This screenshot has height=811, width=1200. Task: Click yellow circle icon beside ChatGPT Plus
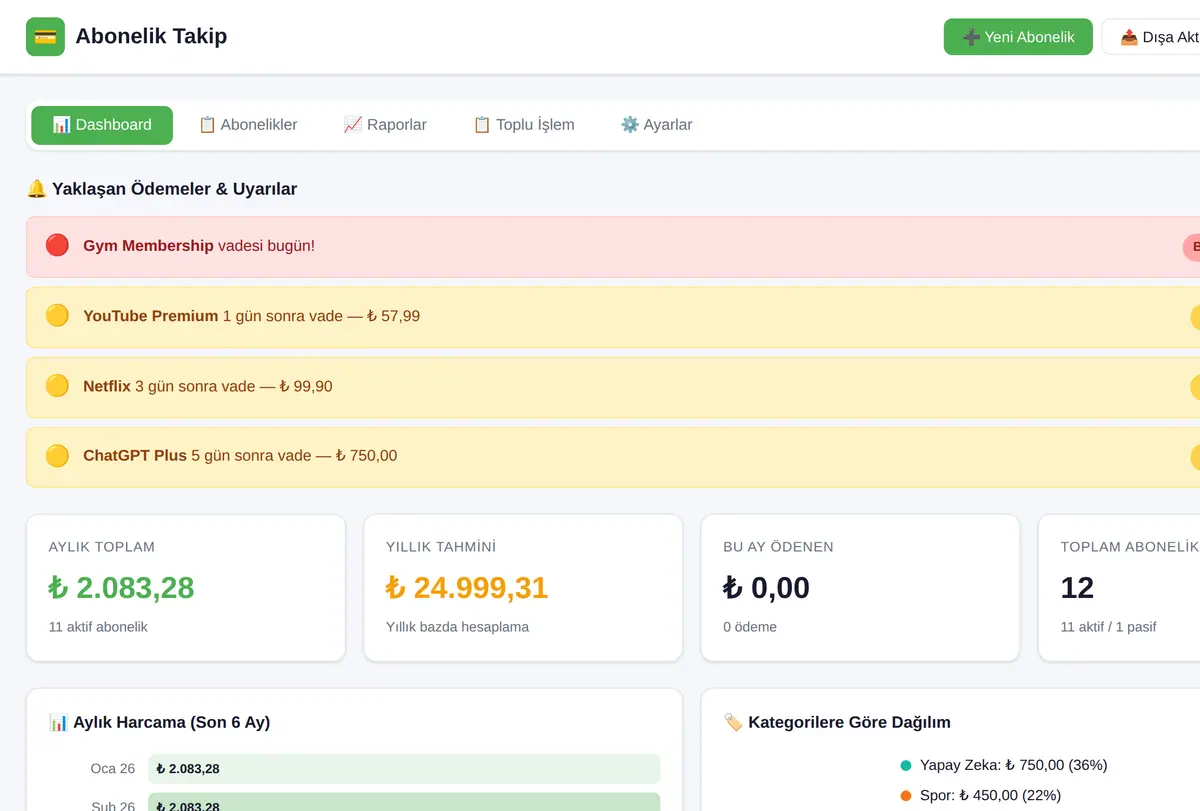click(x=57, y=456)
